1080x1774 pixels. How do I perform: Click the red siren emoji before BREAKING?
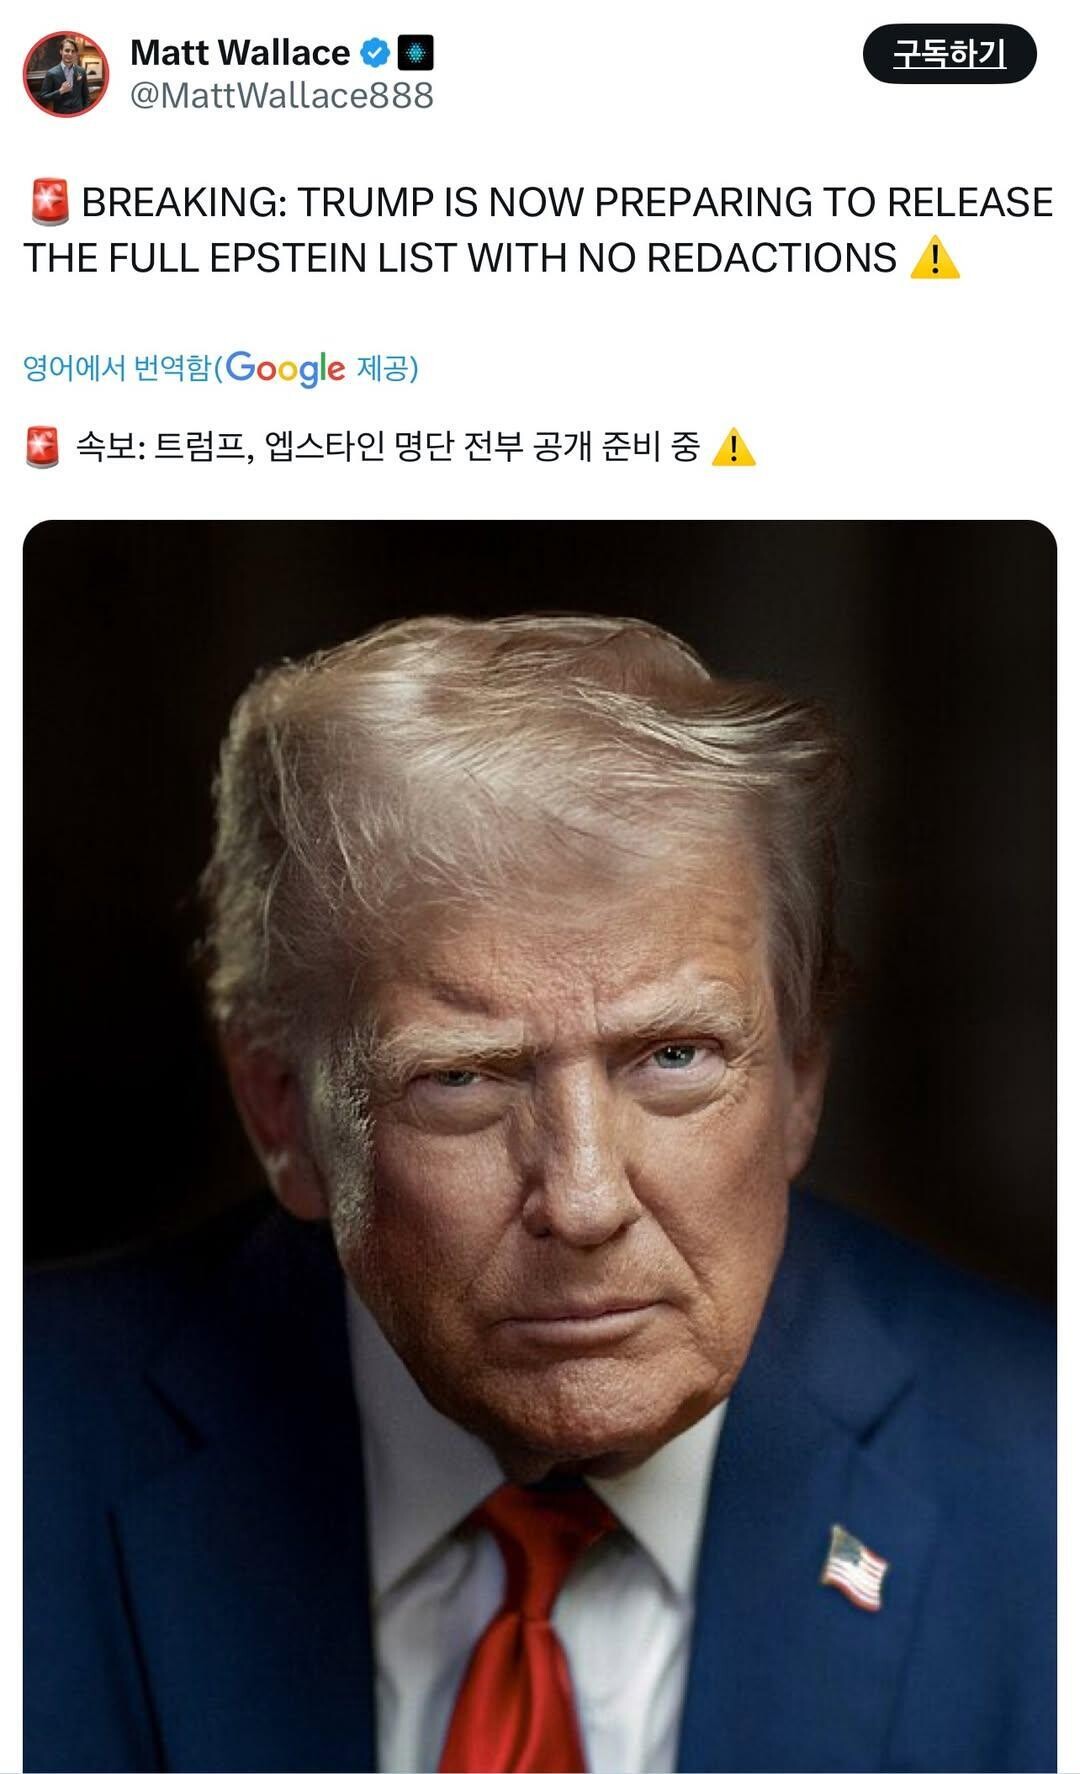pyautogui.click(x=50, y=202)
